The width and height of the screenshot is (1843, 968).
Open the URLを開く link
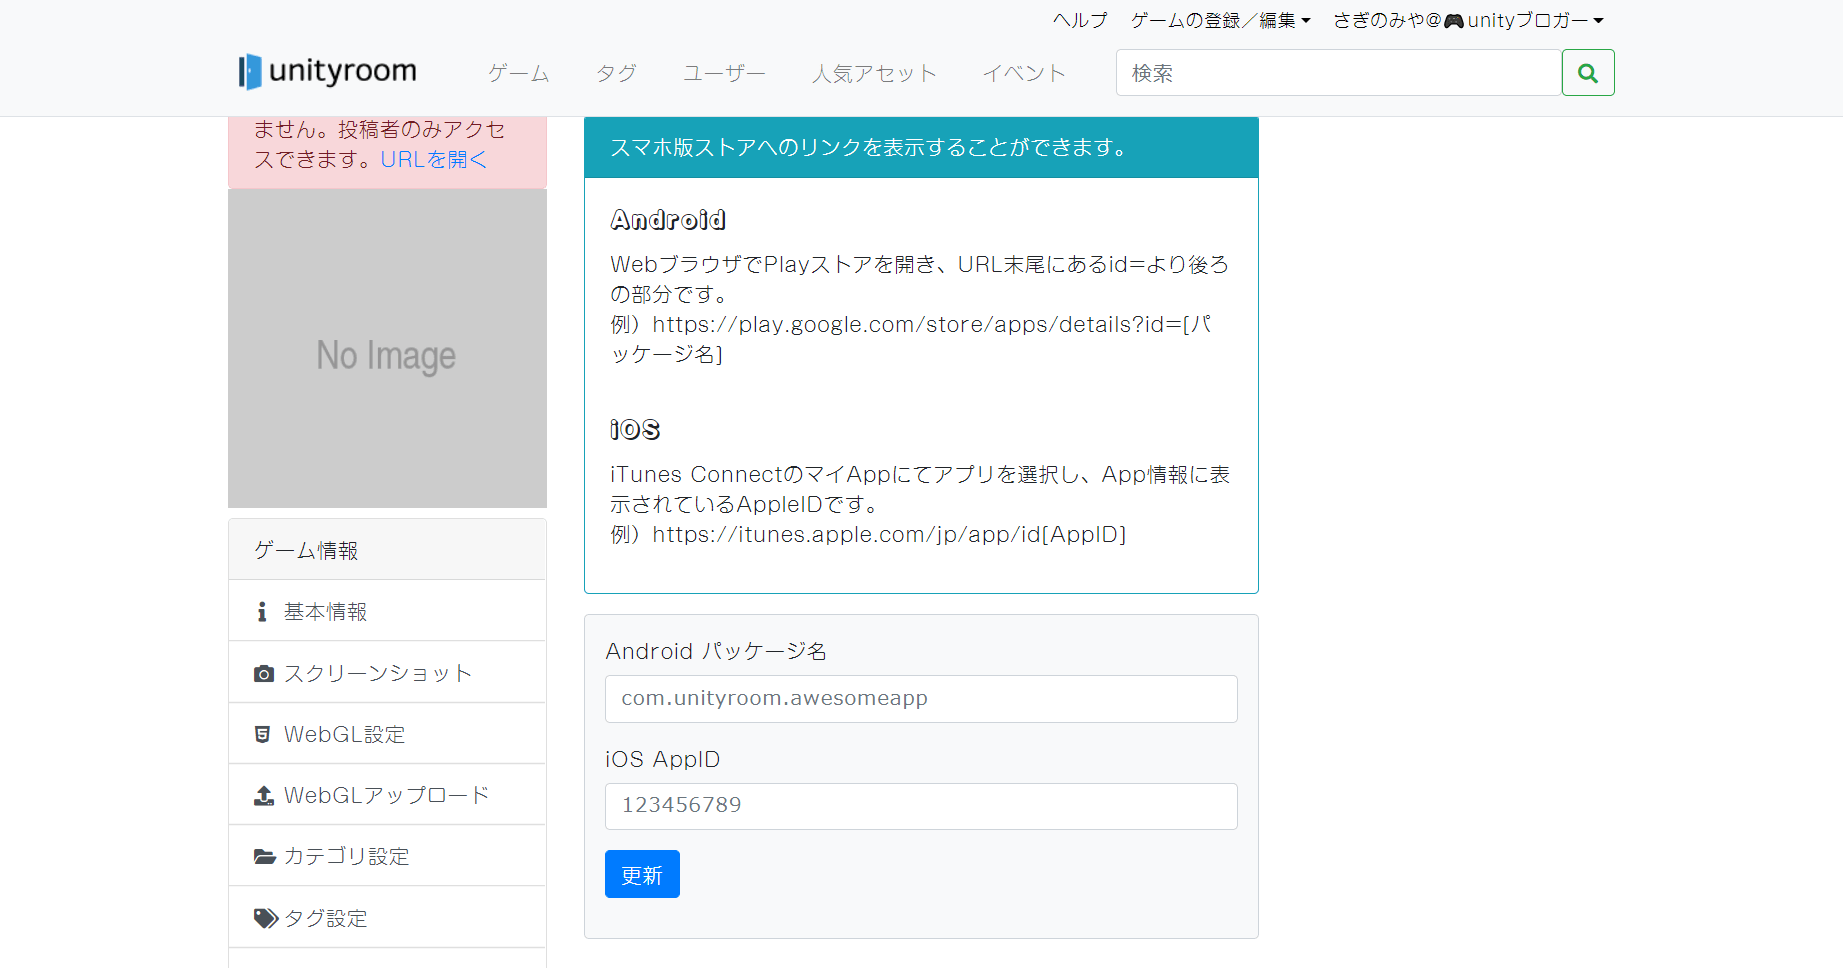click(433, 159)
